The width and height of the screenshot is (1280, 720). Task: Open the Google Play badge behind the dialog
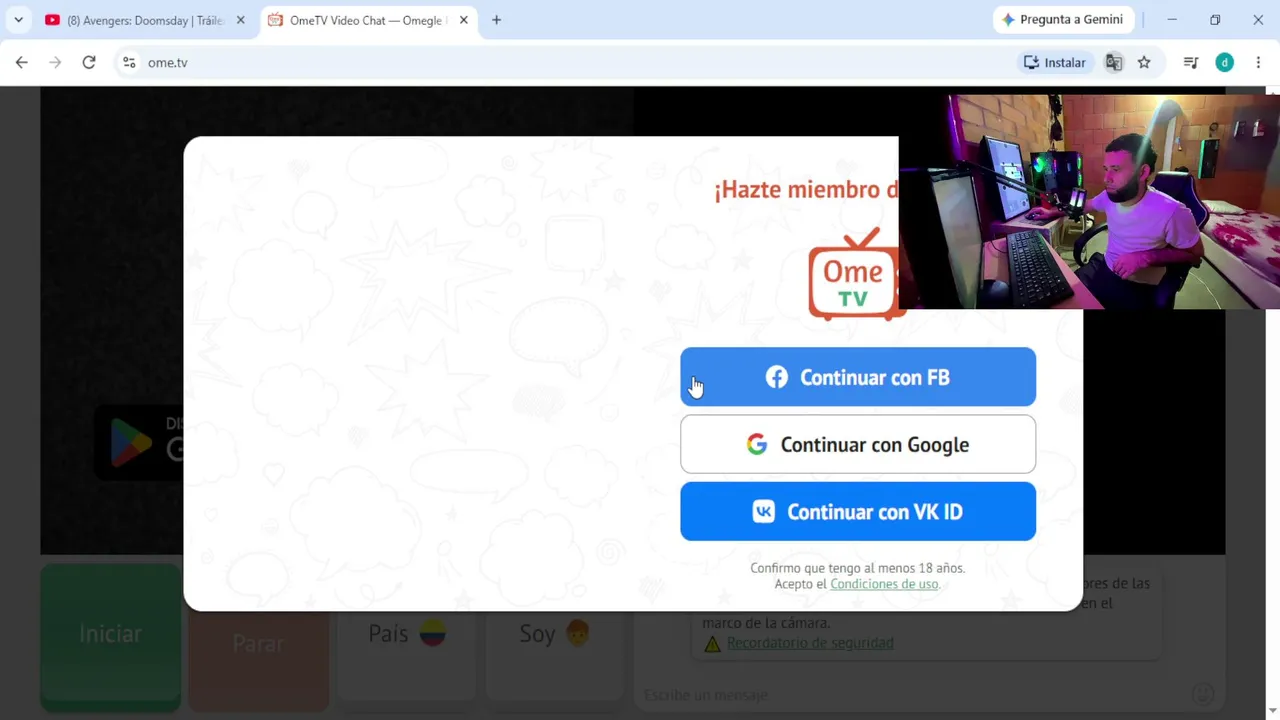(x=140, y=441)
